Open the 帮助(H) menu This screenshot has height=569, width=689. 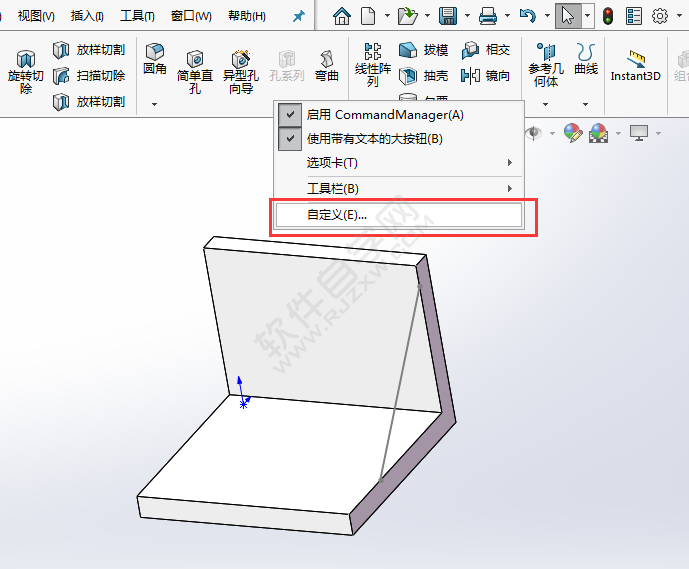click(x=247, y=17)
